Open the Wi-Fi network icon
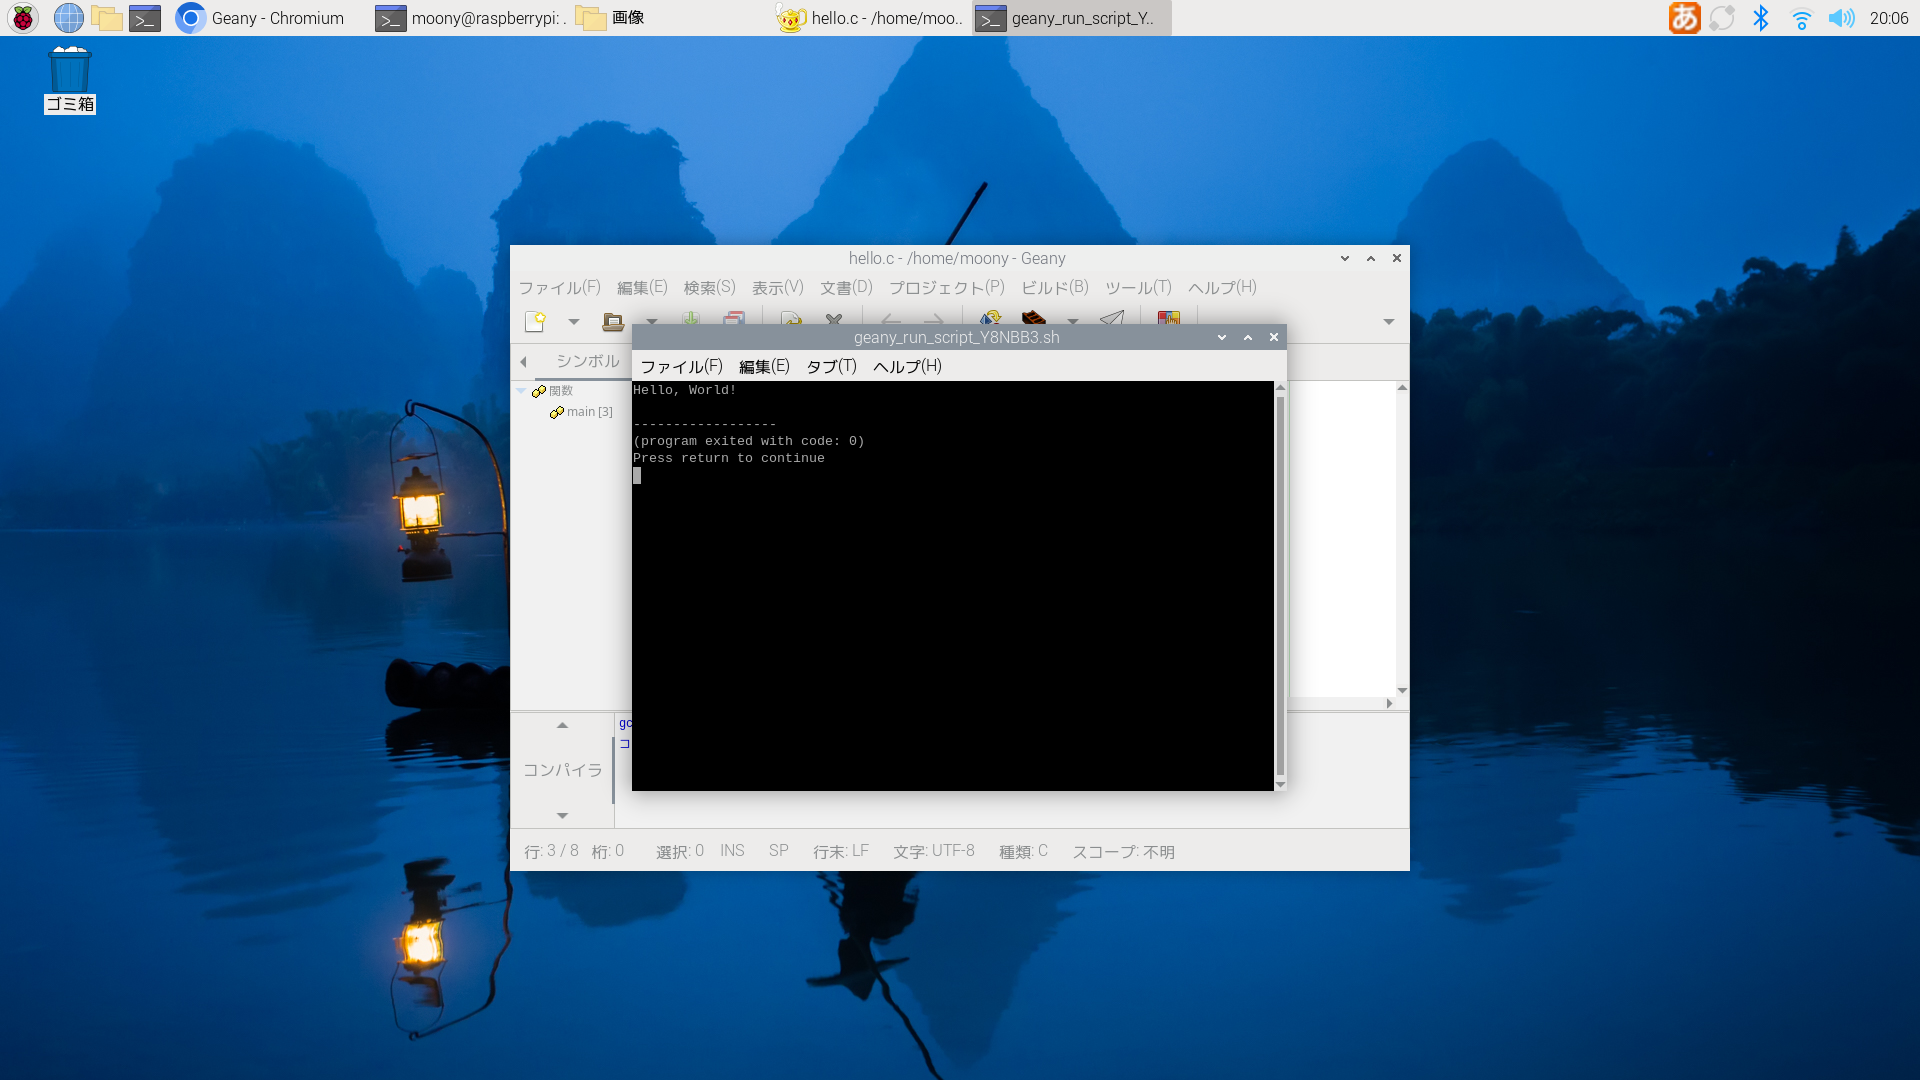 (x=1801, y=18)
